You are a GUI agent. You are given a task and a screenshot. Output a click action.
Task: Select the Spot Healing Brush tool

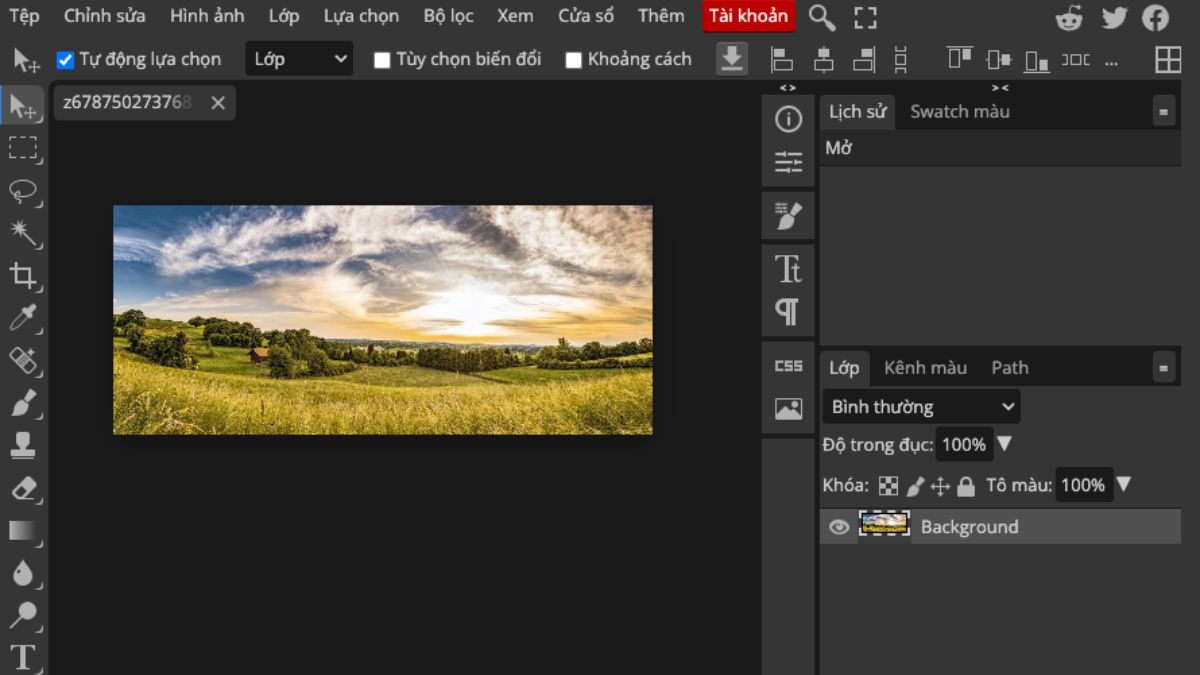pyautogui.click(x=23, y=360)
